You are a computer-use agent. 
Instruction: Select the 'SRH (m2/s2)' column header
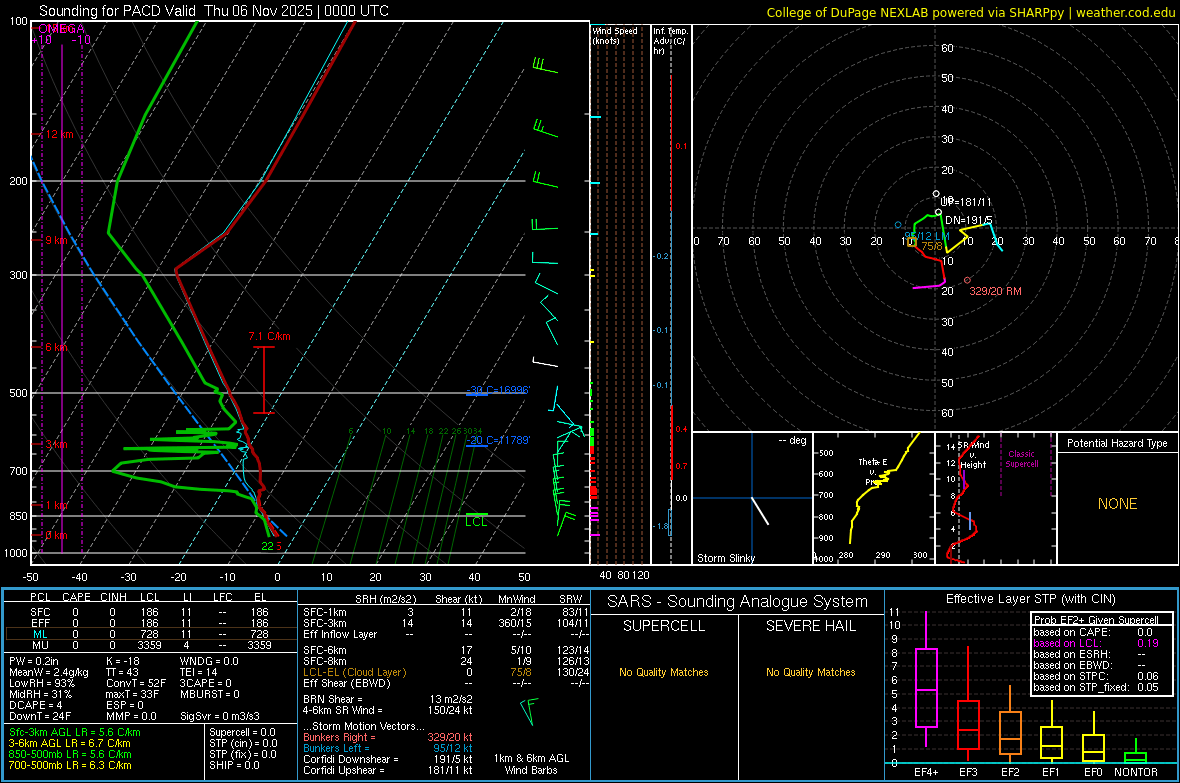tap(385, 599)
